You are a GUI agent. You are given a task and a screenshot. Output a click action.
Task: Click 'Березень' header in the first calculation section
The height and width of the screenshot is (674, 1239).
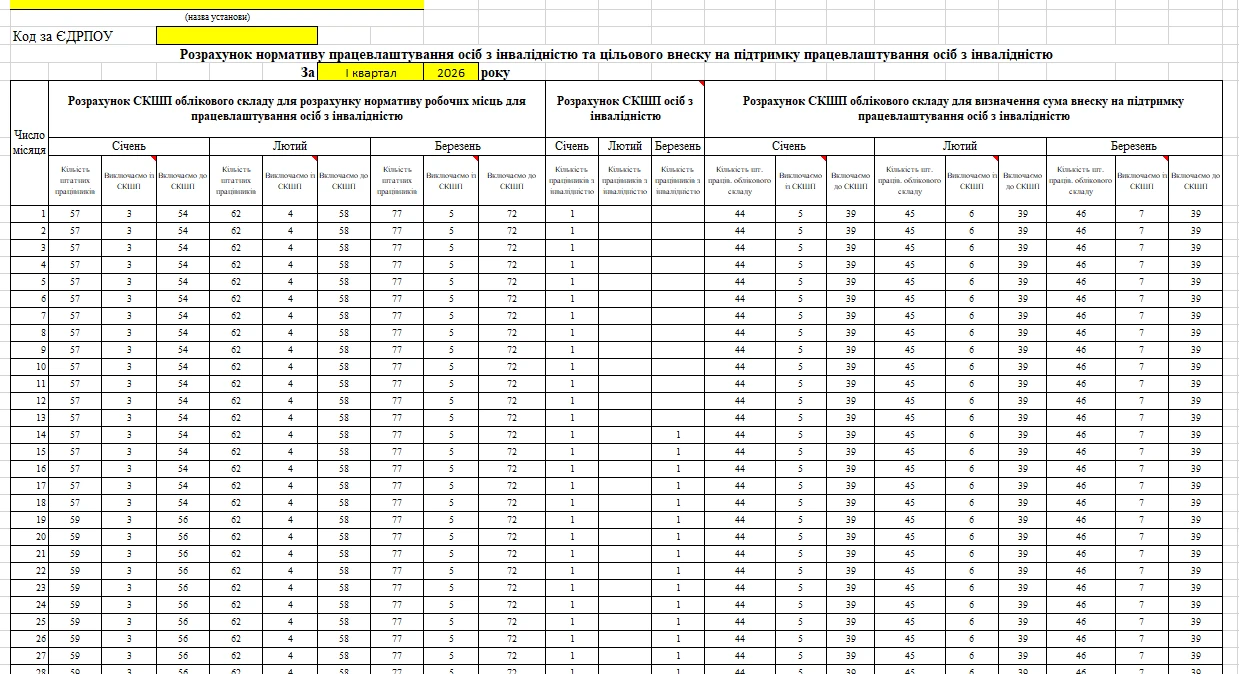point(457,146)
